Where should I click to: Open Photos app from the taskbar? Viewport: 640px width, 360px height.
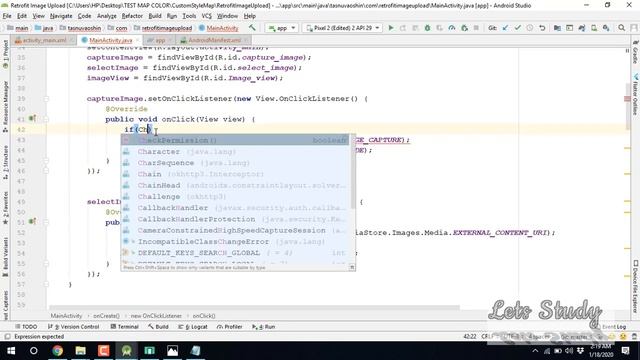(172, 351)
